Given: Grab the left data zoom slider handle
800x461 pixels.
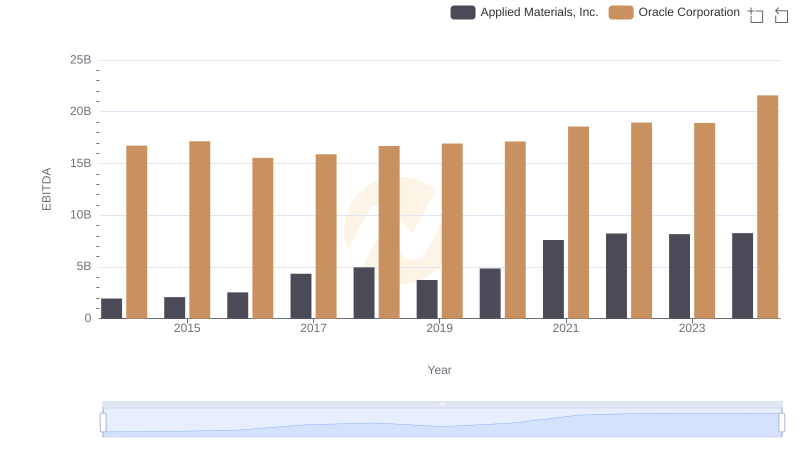Looking at the screenshot, I should pyautogui.click(x=103, y=423).
